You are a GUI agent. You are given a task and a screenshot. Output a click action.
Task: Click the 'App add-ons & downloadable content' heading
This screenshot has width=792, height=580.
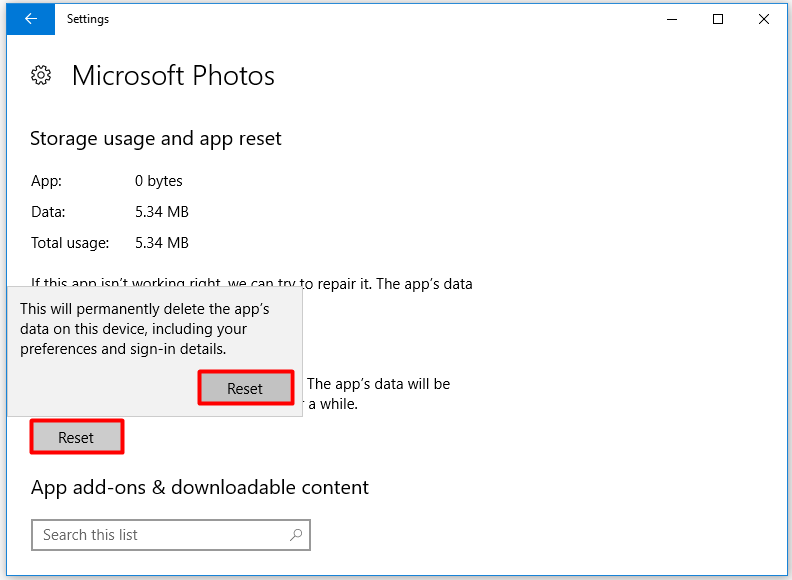tap(200, 488)
